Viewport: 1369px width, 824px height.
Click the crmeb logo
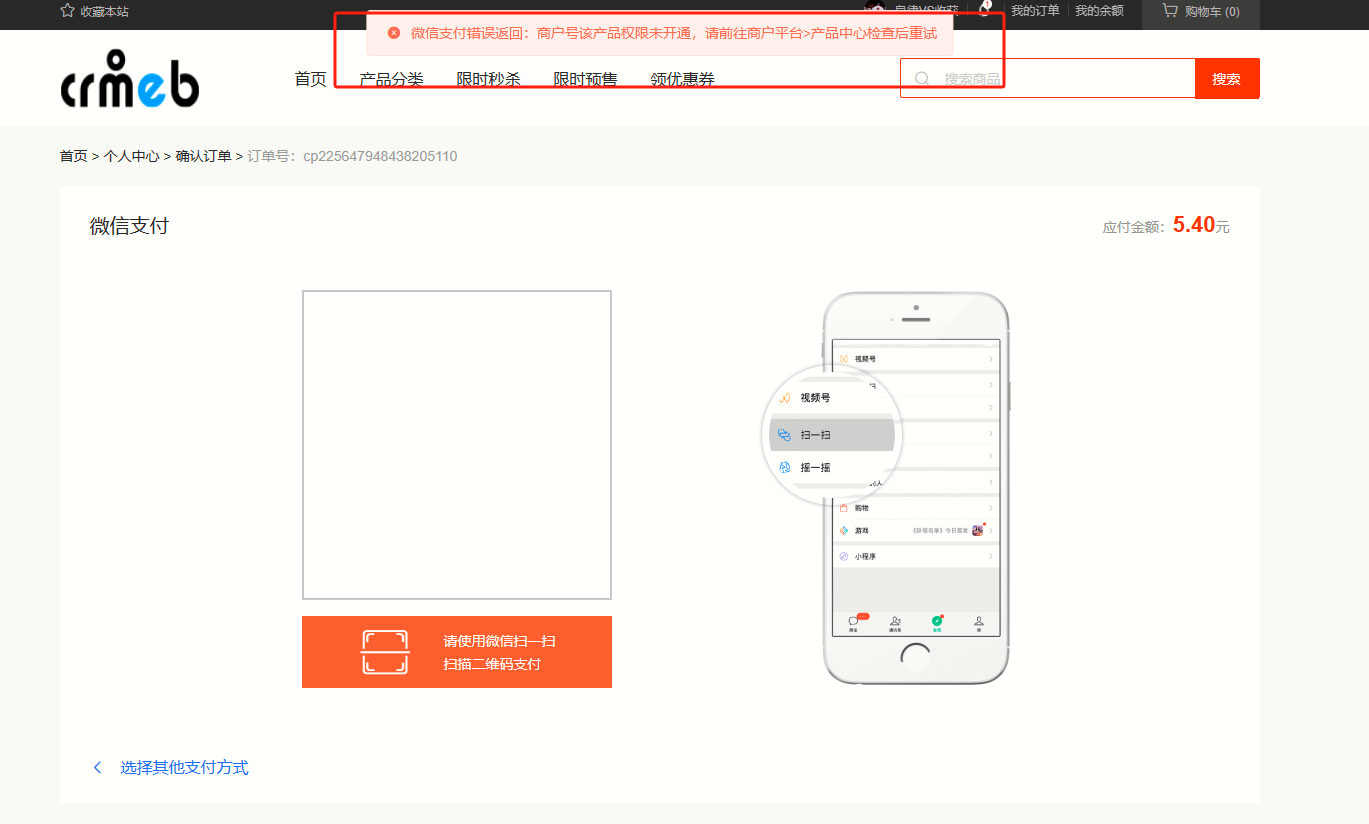(x=130, y=79)
